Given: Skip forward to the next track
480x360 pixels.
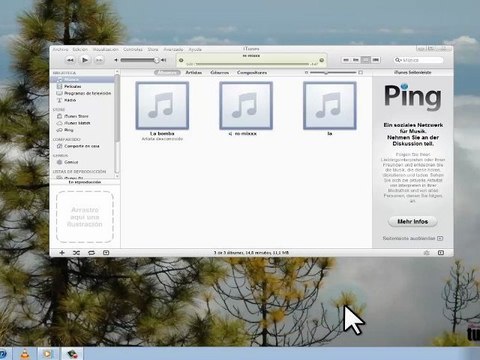Looking at the screenshot, I should click(x=99, y=60).
